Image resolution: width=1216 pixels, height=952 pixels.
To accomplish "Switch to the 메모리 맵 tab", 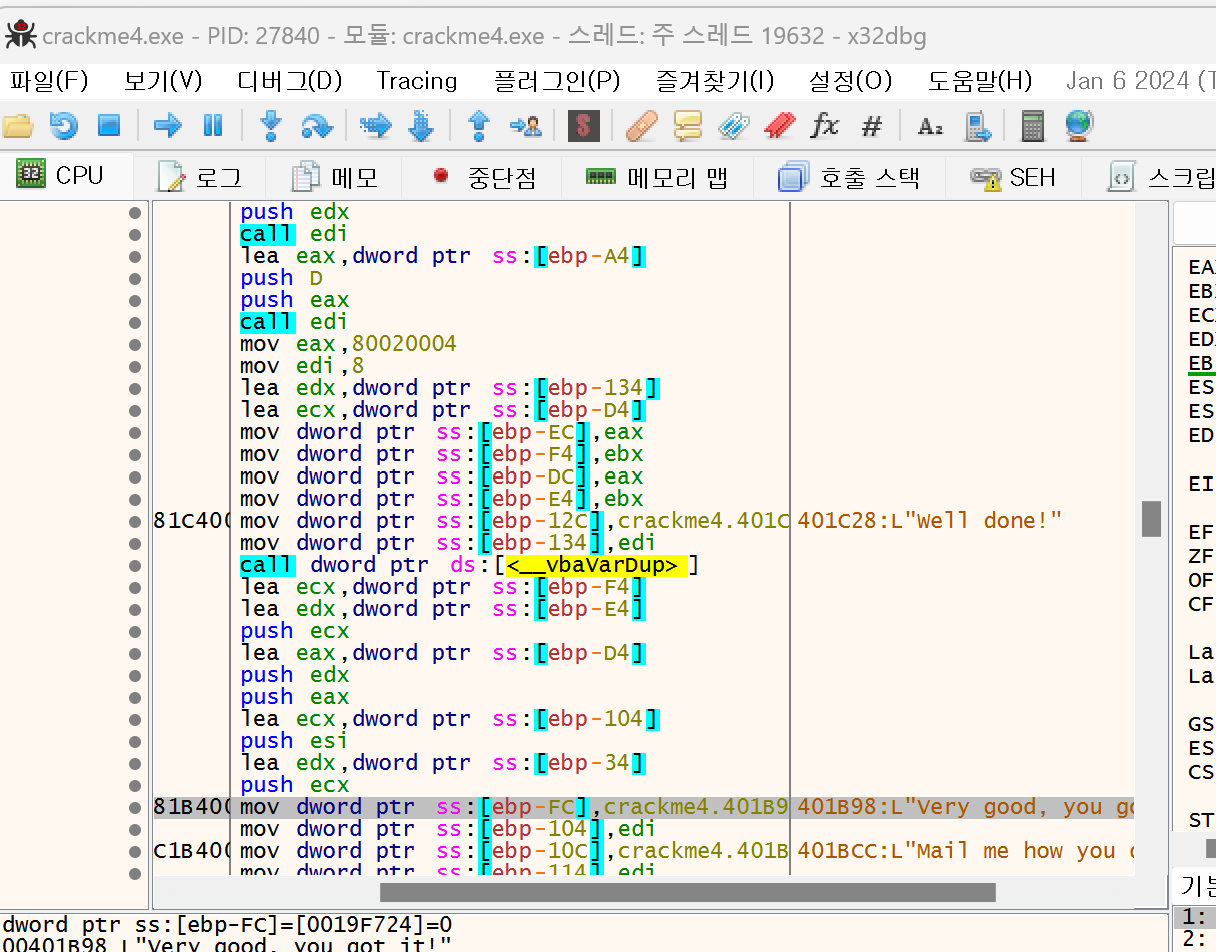I will (657, 178).
